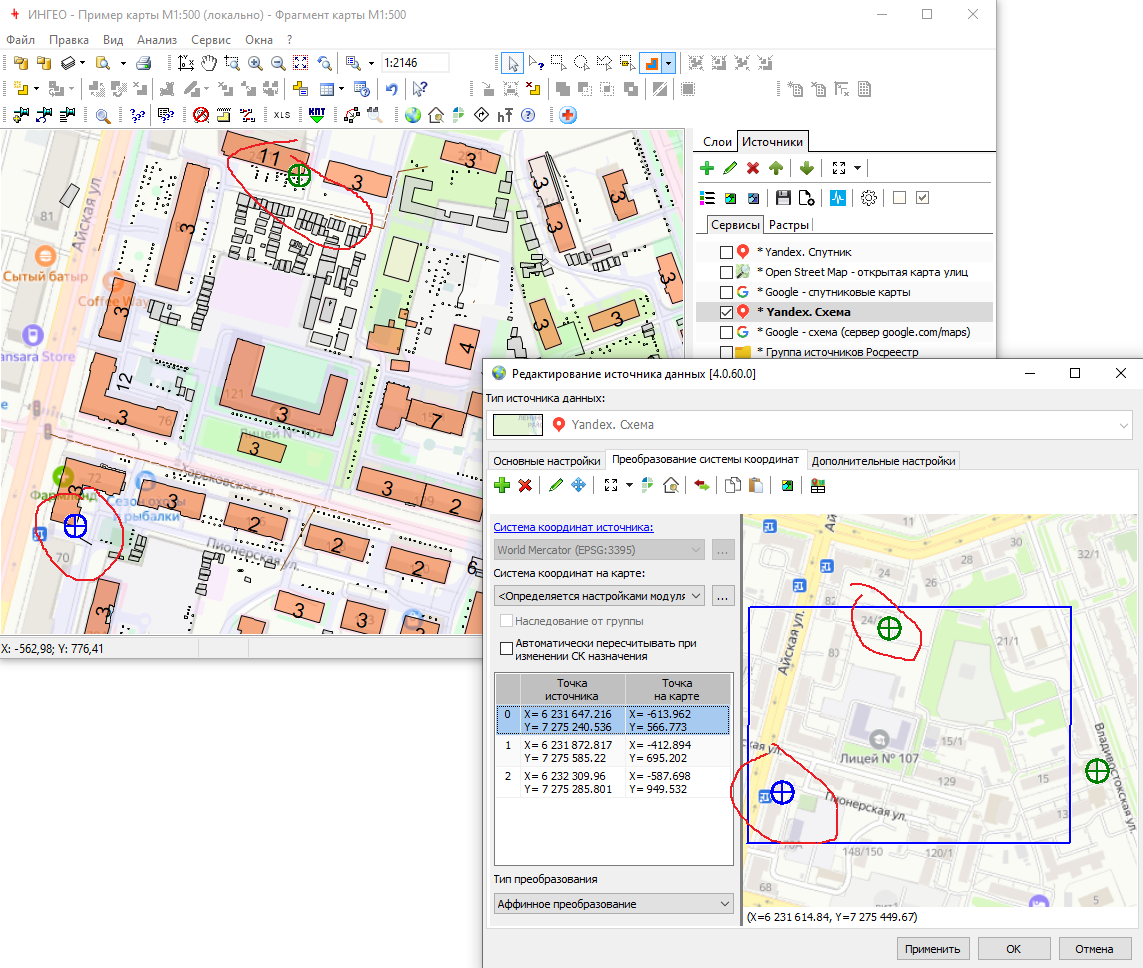
Task: Click the OK button in dialog
Action: tap(1013, 949)
